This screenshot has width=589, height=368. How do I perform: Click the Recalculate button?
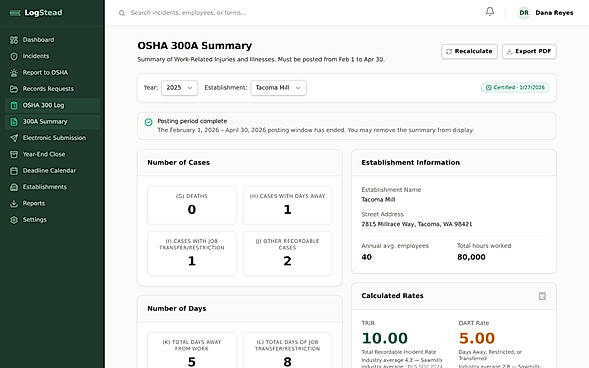469,51
